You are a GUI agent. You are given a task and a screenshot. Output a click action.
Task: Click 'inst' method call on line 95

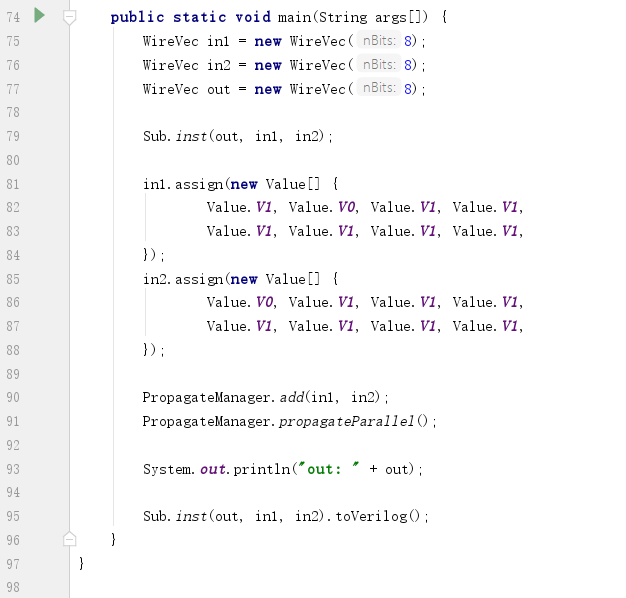(191, 516)
